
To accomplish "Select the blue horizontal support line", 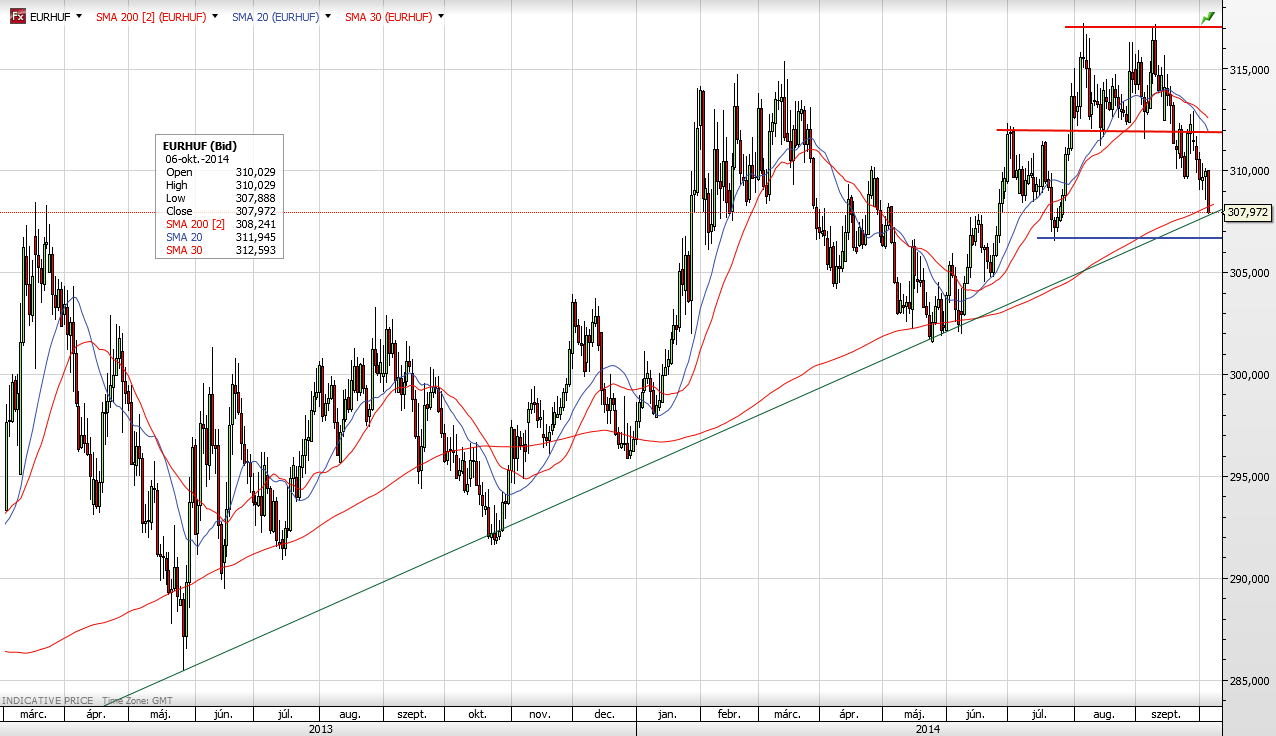I will (1130, 238).
